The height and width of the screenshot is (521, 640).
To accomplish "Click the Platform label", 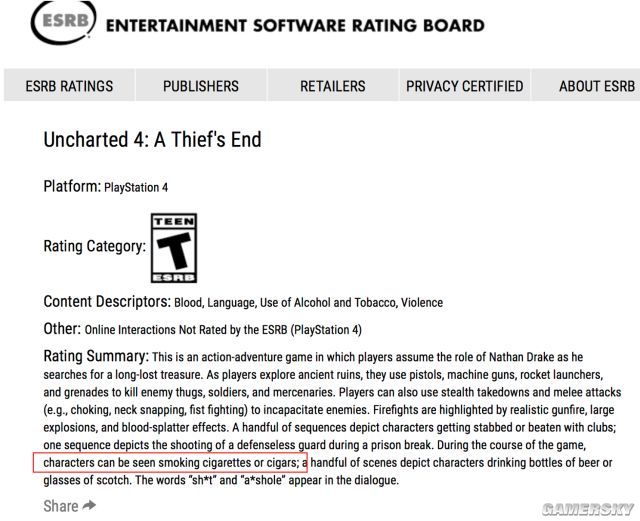I will pos(71,186).
